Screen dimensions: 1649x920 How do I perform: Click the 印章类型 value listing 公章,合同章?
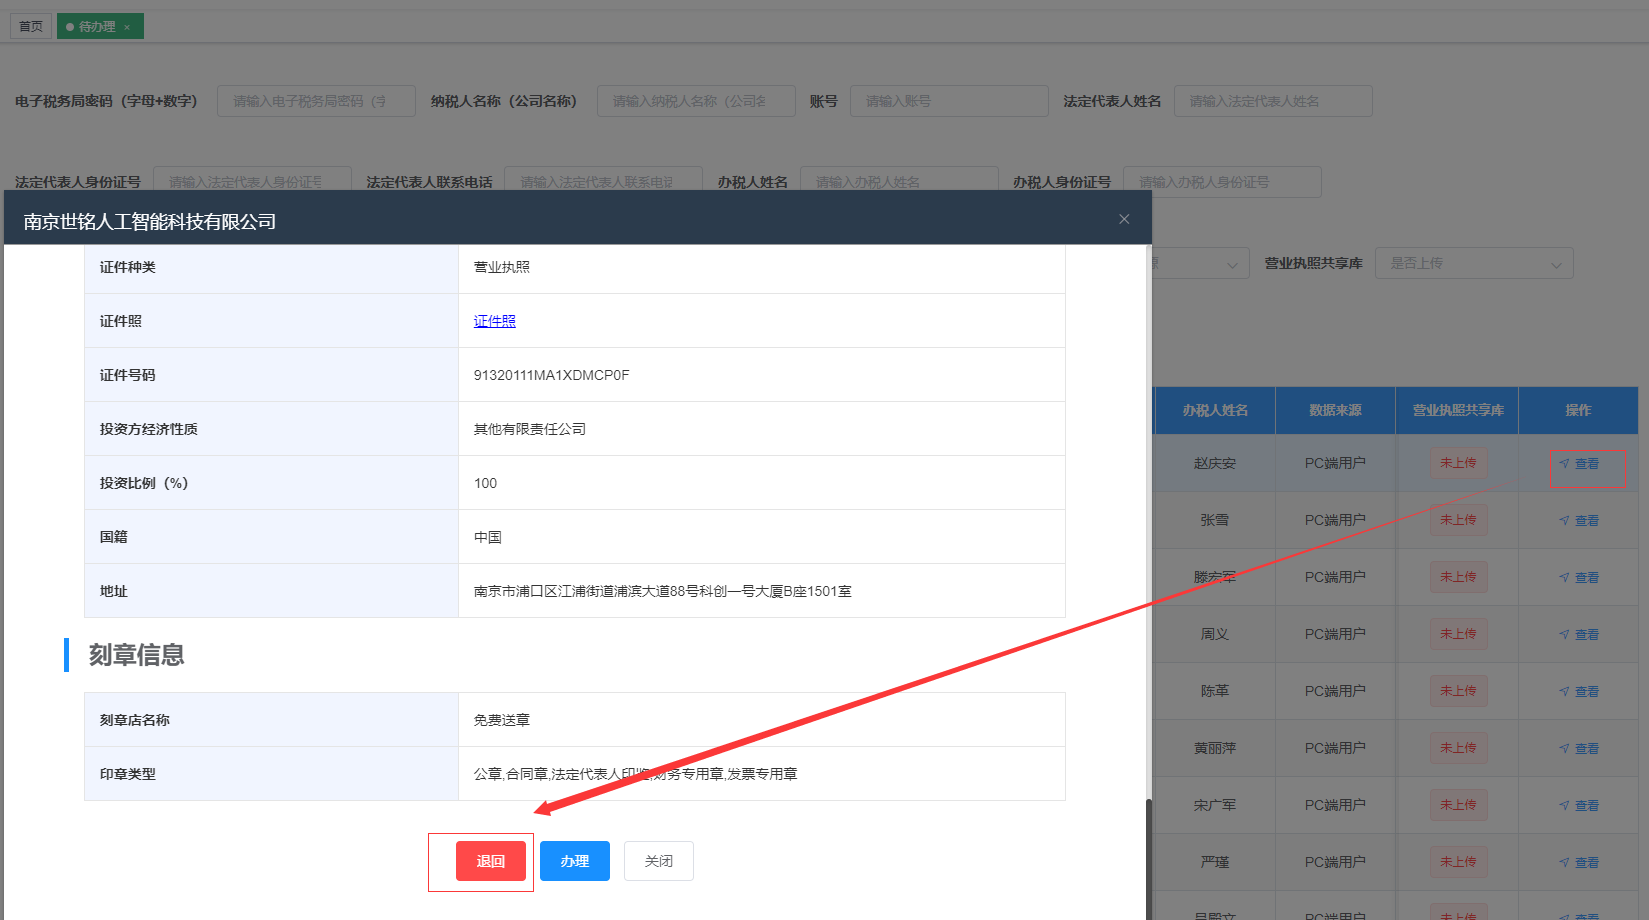[636, 774]
